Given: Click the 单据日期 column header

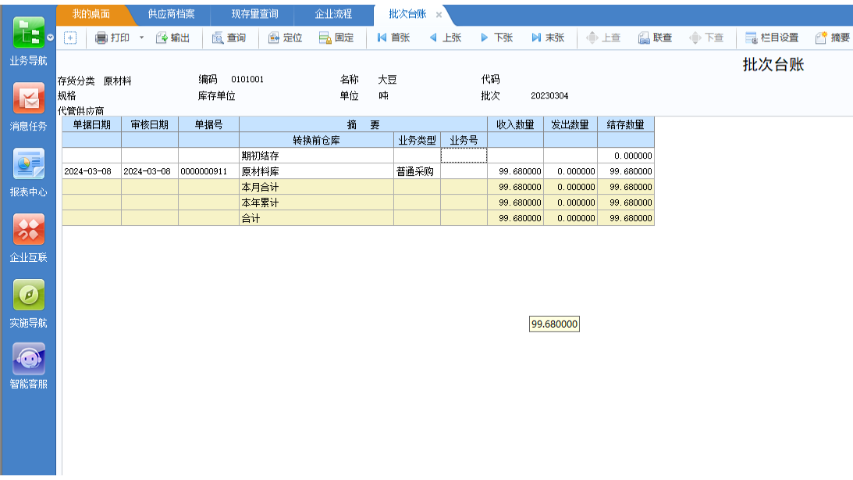Looking at the screenshot, I should coord(92,125).
